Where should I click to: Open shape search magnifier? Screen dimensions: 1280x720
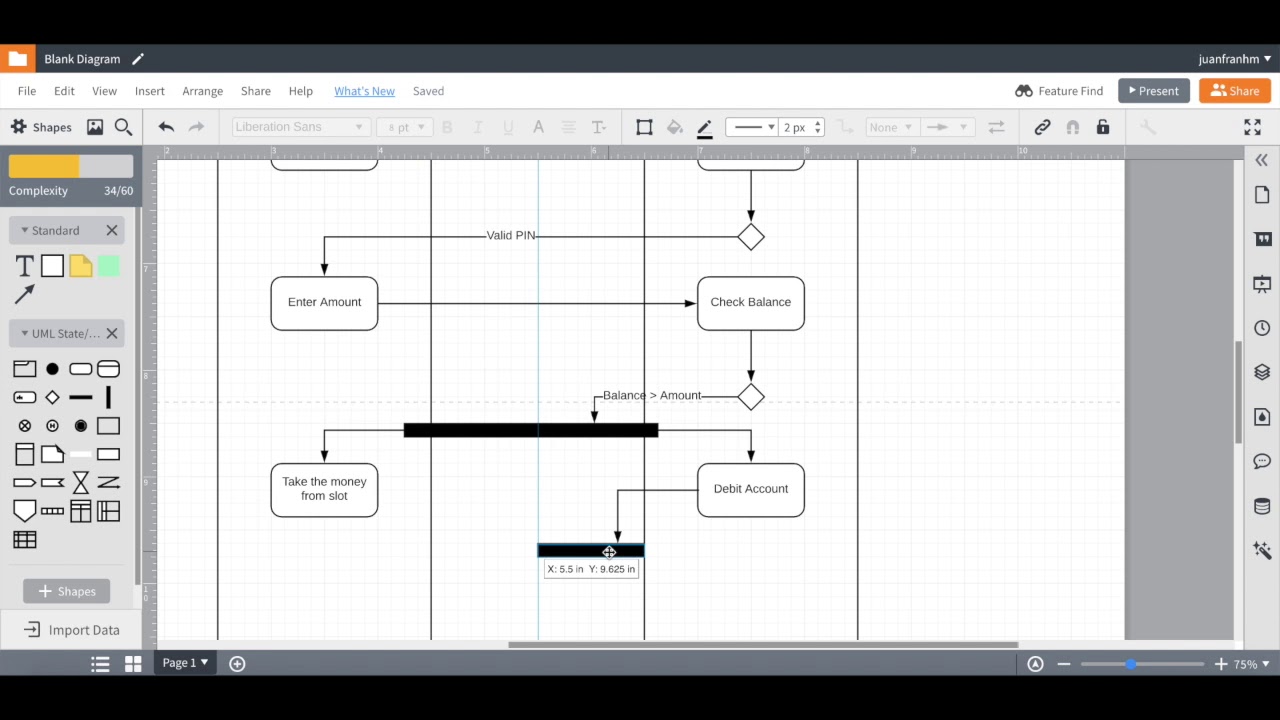pyautogui.click(x=123, y=127)
